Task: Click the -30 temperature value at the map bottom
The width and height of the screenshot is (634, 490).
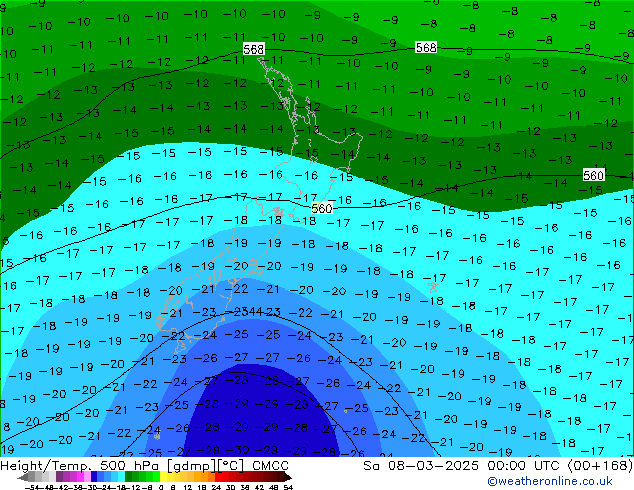Action: point(237,450)
